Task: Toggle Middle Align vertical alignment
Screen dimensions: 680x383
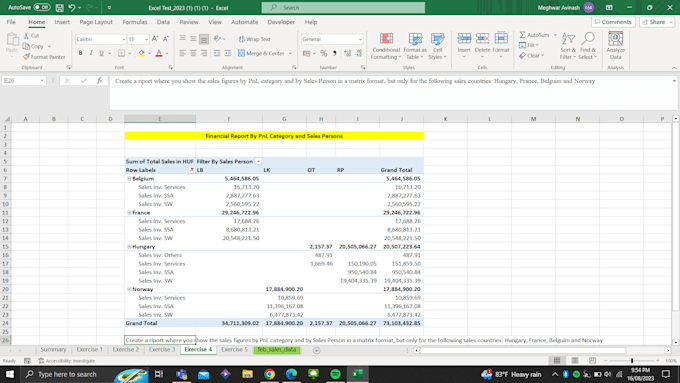Action: coord(193,39)
